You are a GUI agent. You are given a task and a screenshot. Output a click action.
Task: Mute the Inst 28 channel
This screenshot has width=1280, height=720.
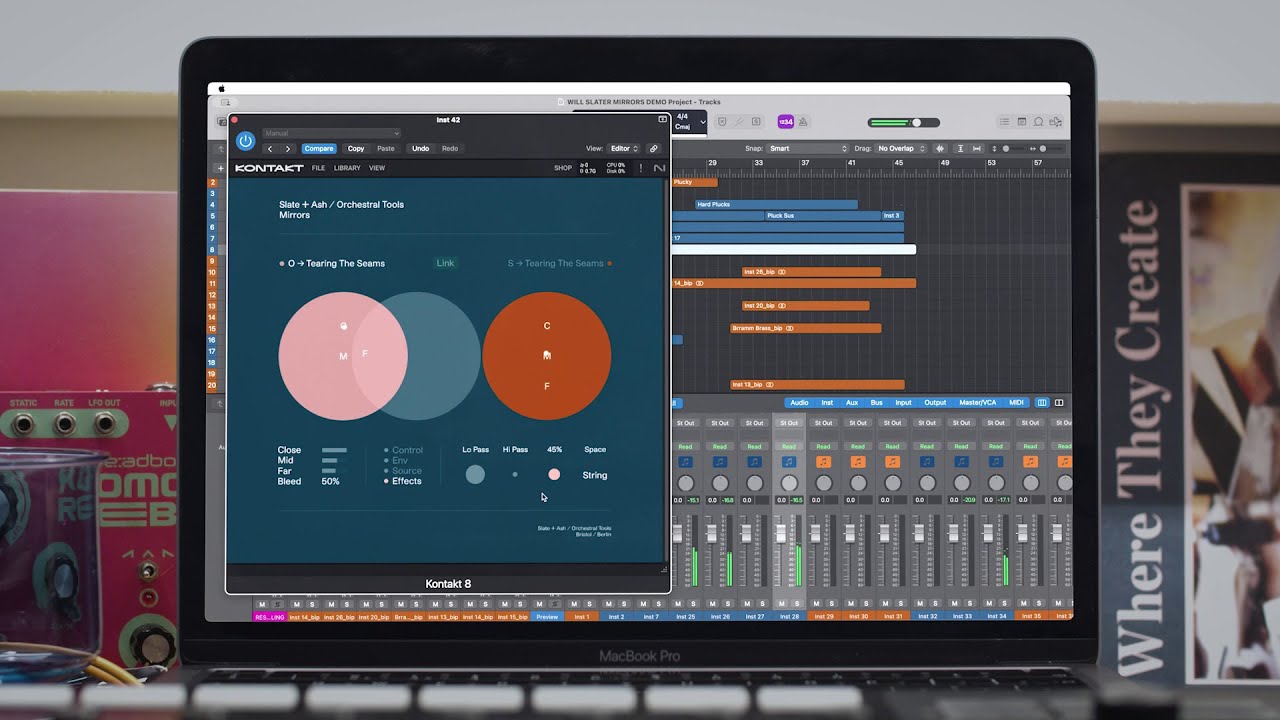point(782,604)
